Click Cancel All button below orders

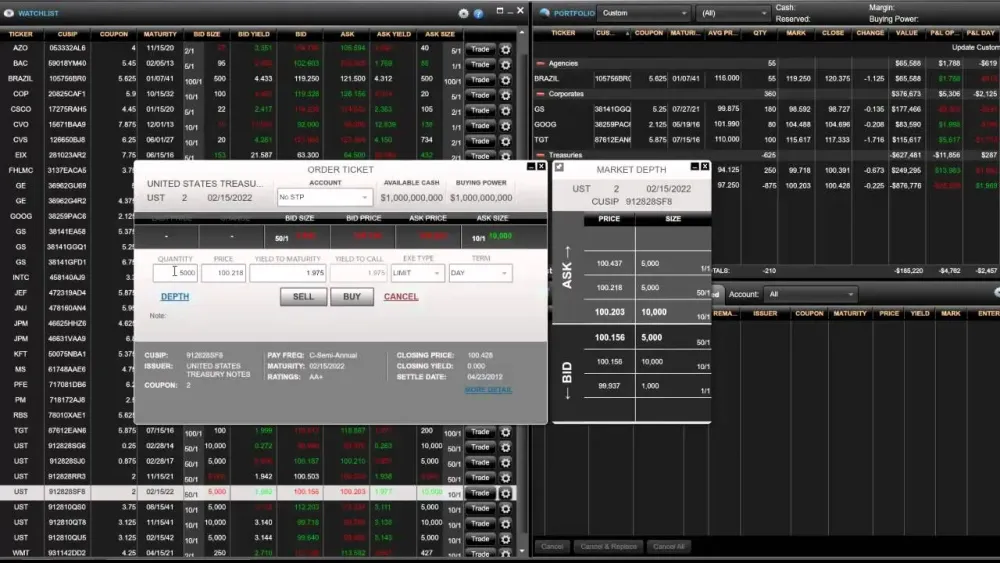[x=668, y=546]
